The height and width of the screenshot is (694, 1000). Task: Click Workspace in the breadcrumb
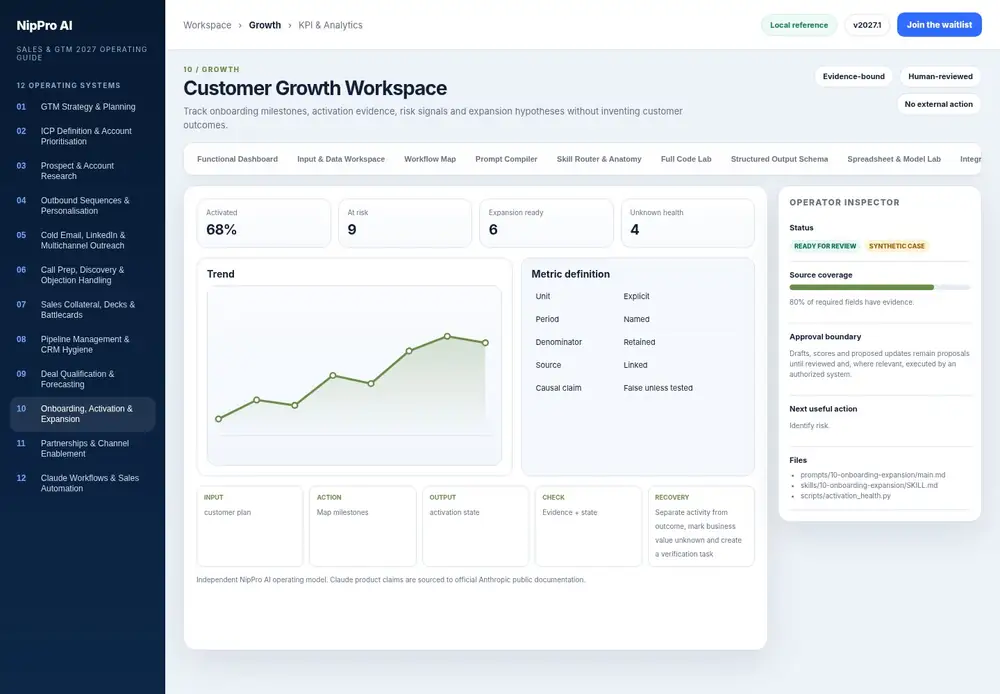(x=207, y=25)
